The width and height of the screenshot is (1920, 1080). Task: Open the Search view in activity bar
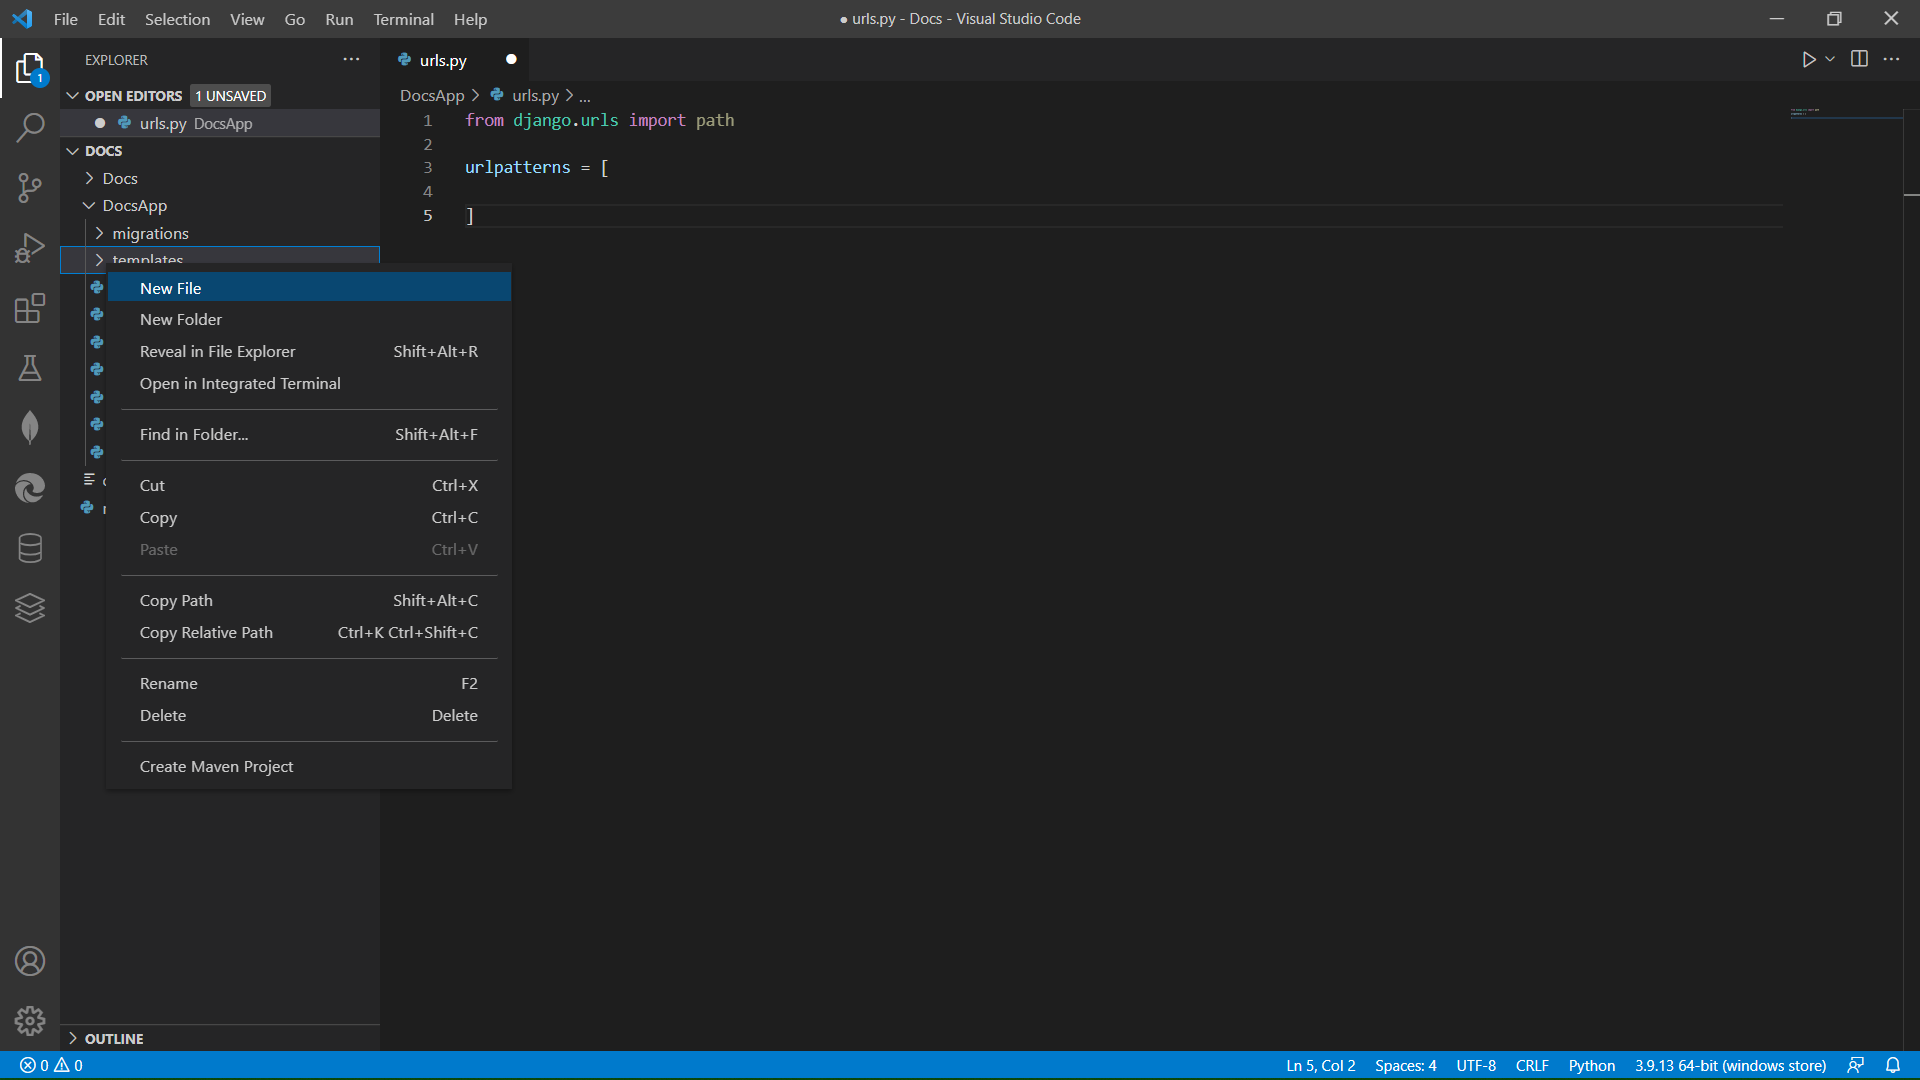pos(30,127)
